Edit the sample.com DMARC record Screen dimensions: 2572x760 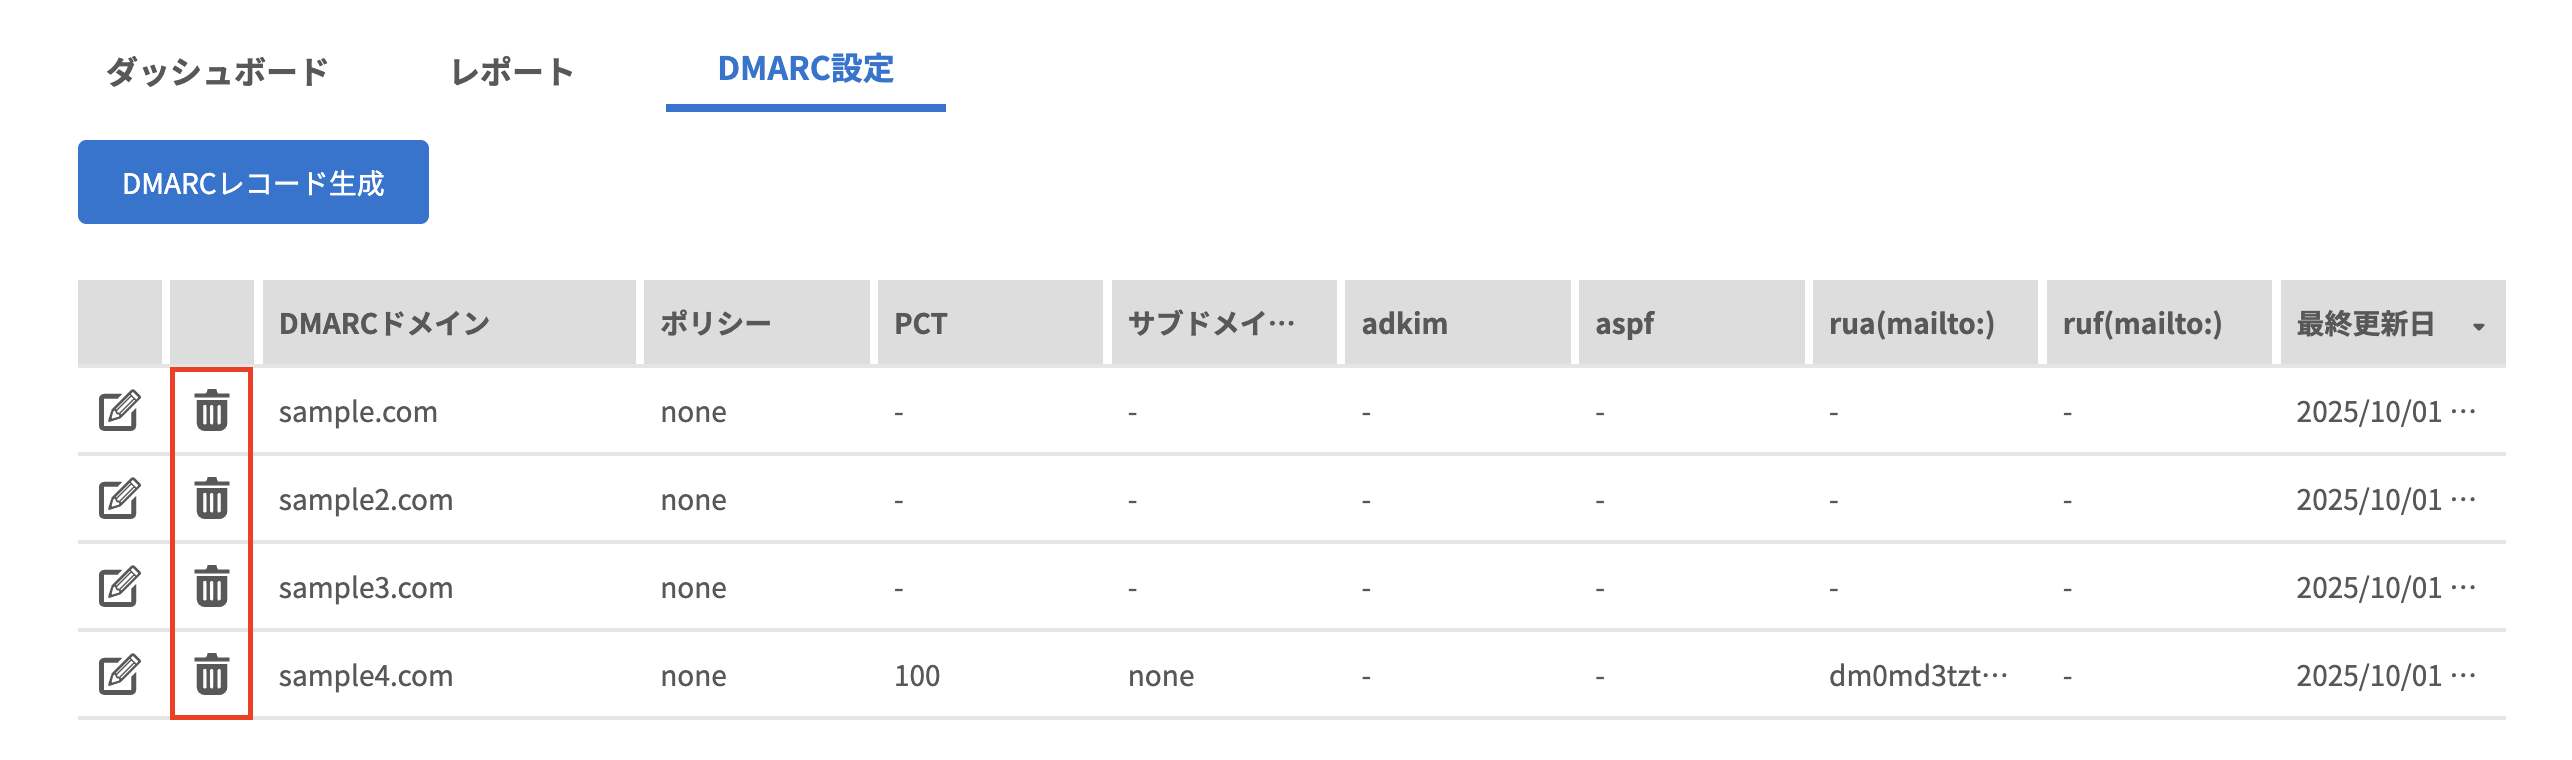click(x=119, y=411)
